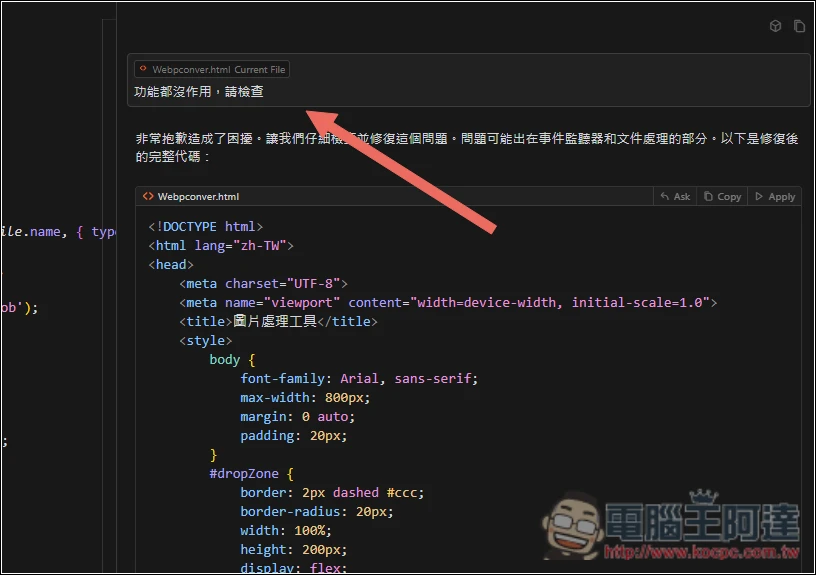This screenshot has width=816, height=575.
Task: Click the font-family: Arial, sans-serif line
Action: (x=359, y=378)
